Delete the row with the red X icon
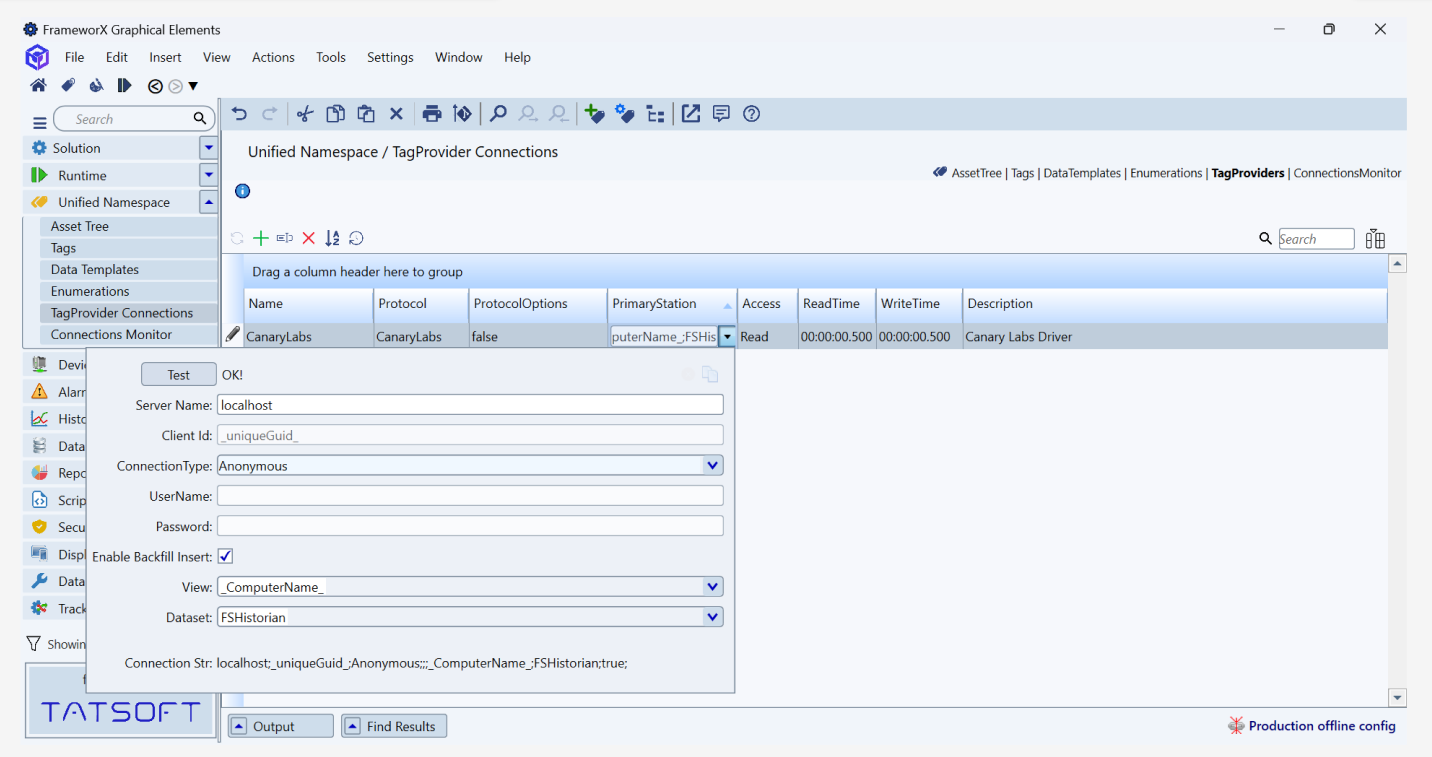The height and width of the screenshot is (757, 1432). [309, 238]
